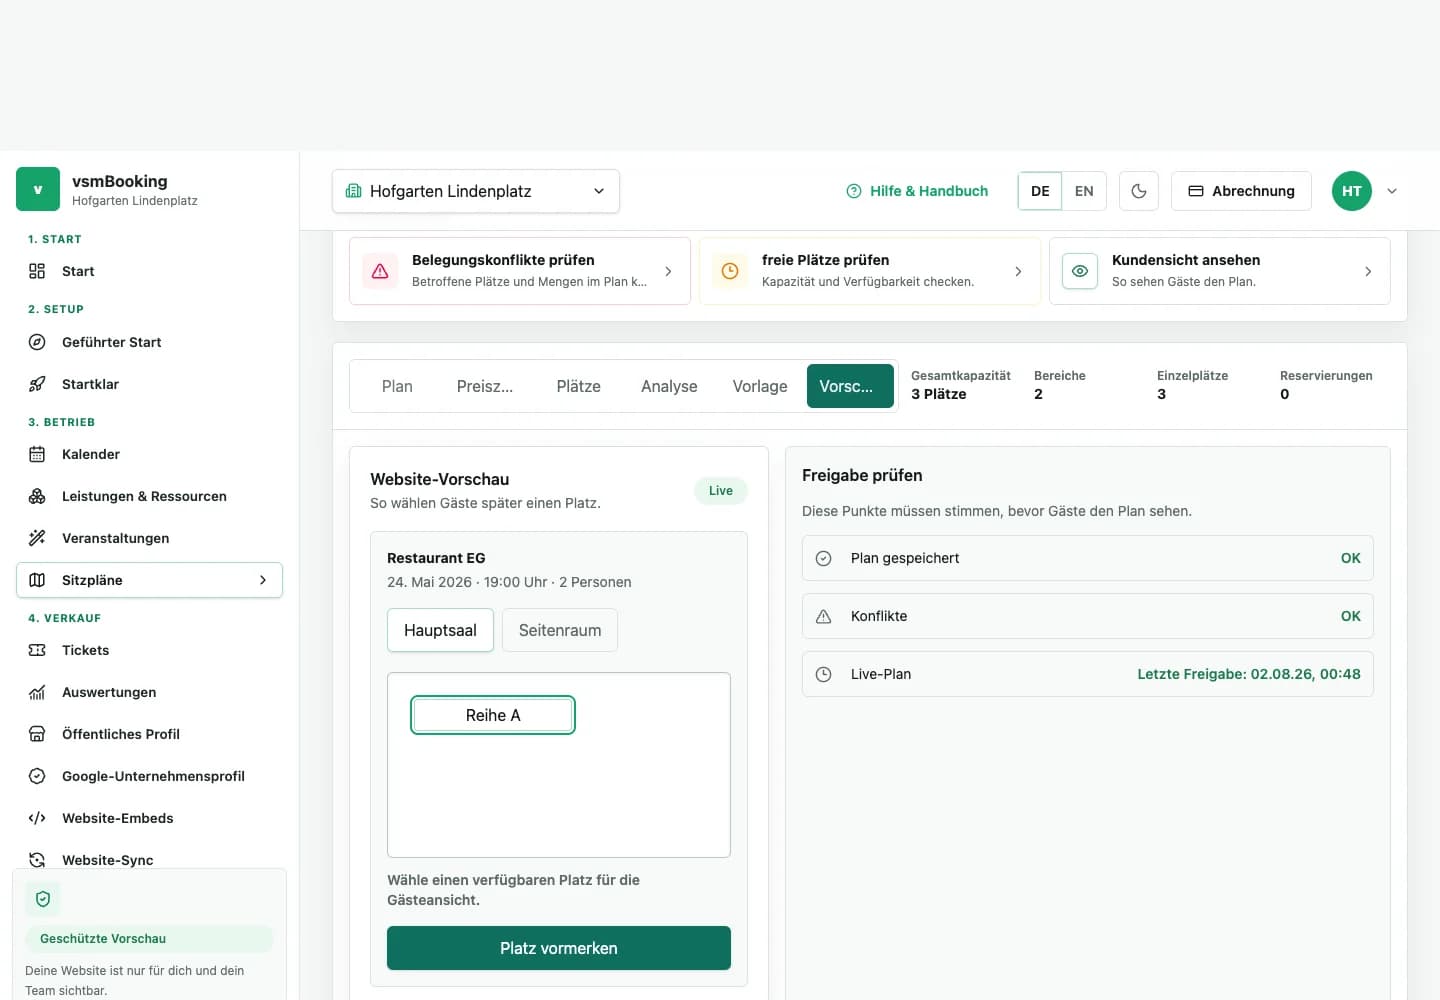
Task: Open the Hofgarten Lindenplatz location dropdown
Action: [476, 191]
